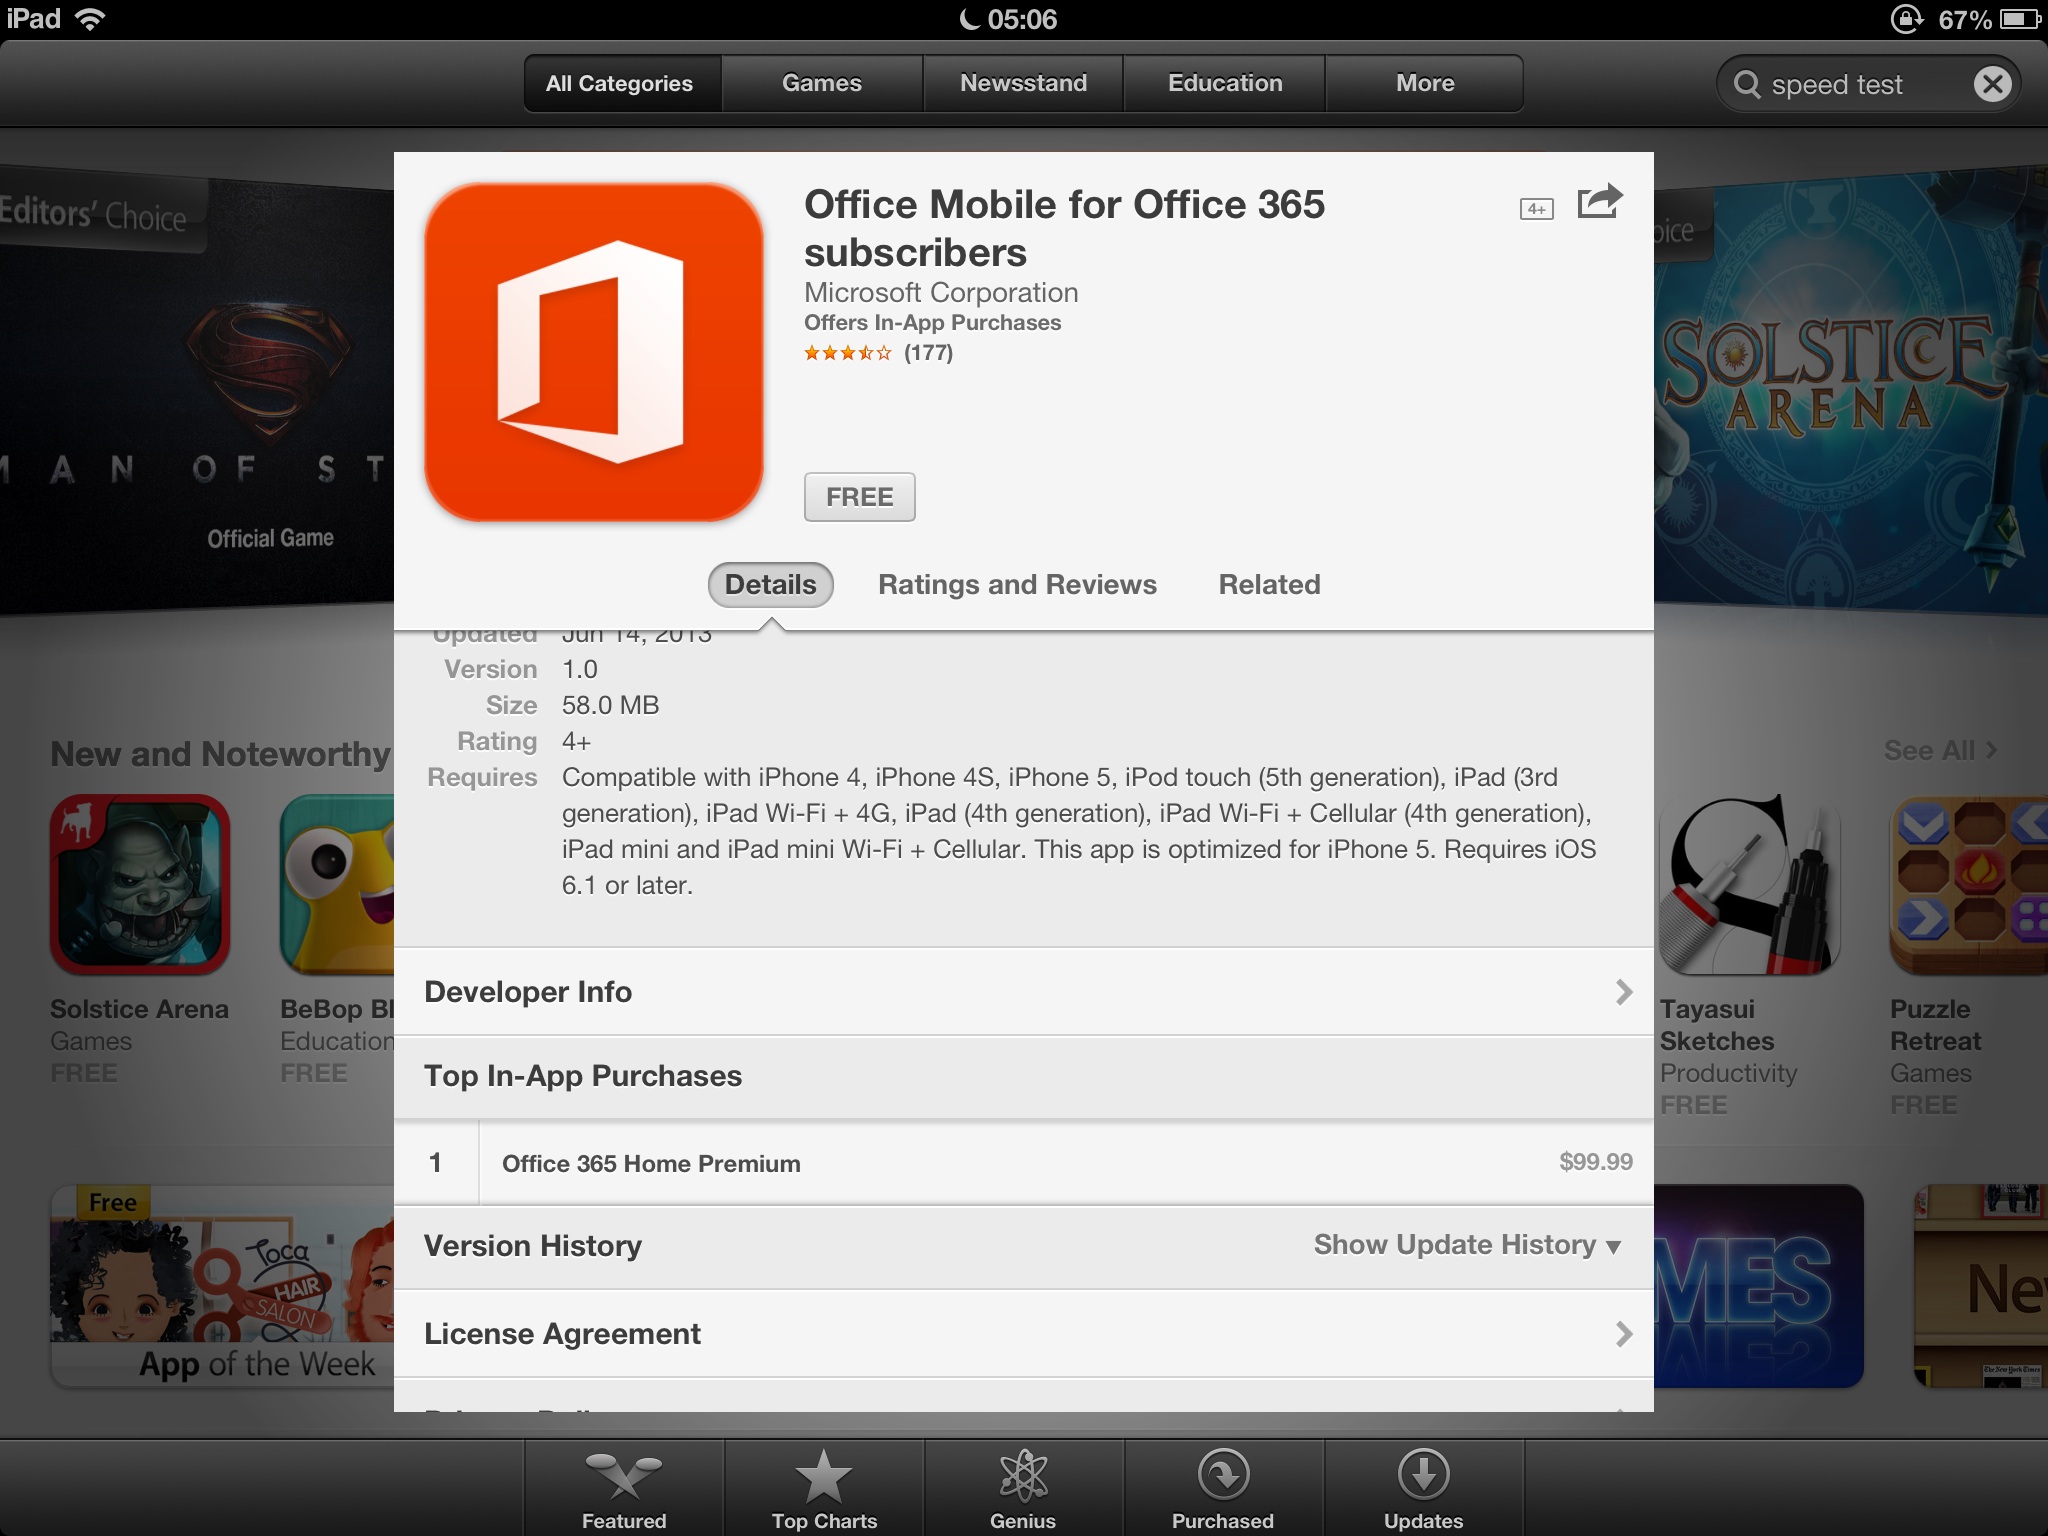Tap Office 365 Home Premium purchase row
This screenshot has width=2048, height=1536.
[1023, 1162]
